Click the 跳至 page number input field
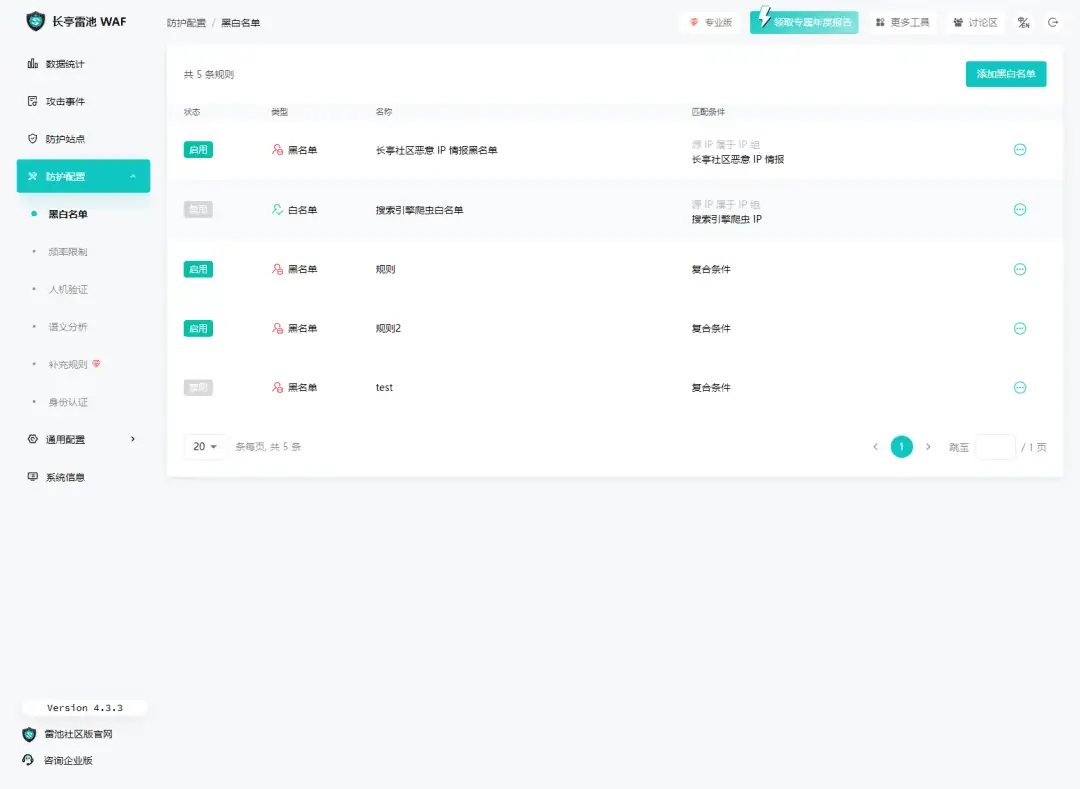This screenshot has height=789, width=1080. tap(995, 446)
